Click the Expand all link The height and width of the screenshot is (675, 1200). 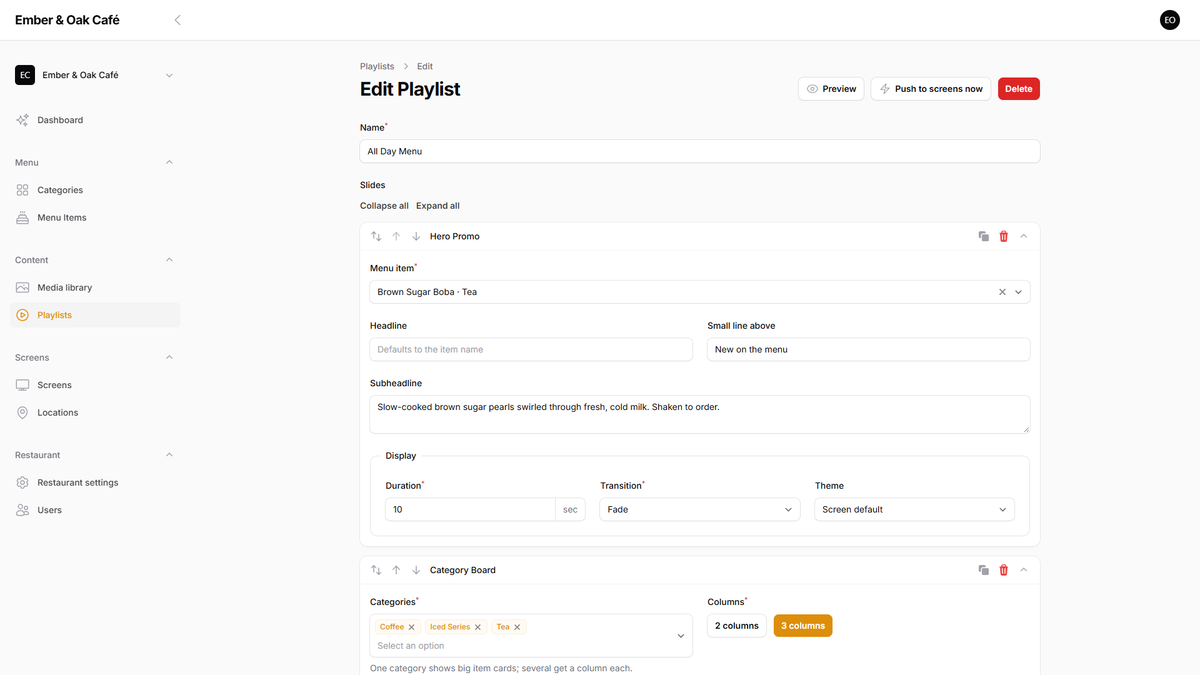[438, 206]
